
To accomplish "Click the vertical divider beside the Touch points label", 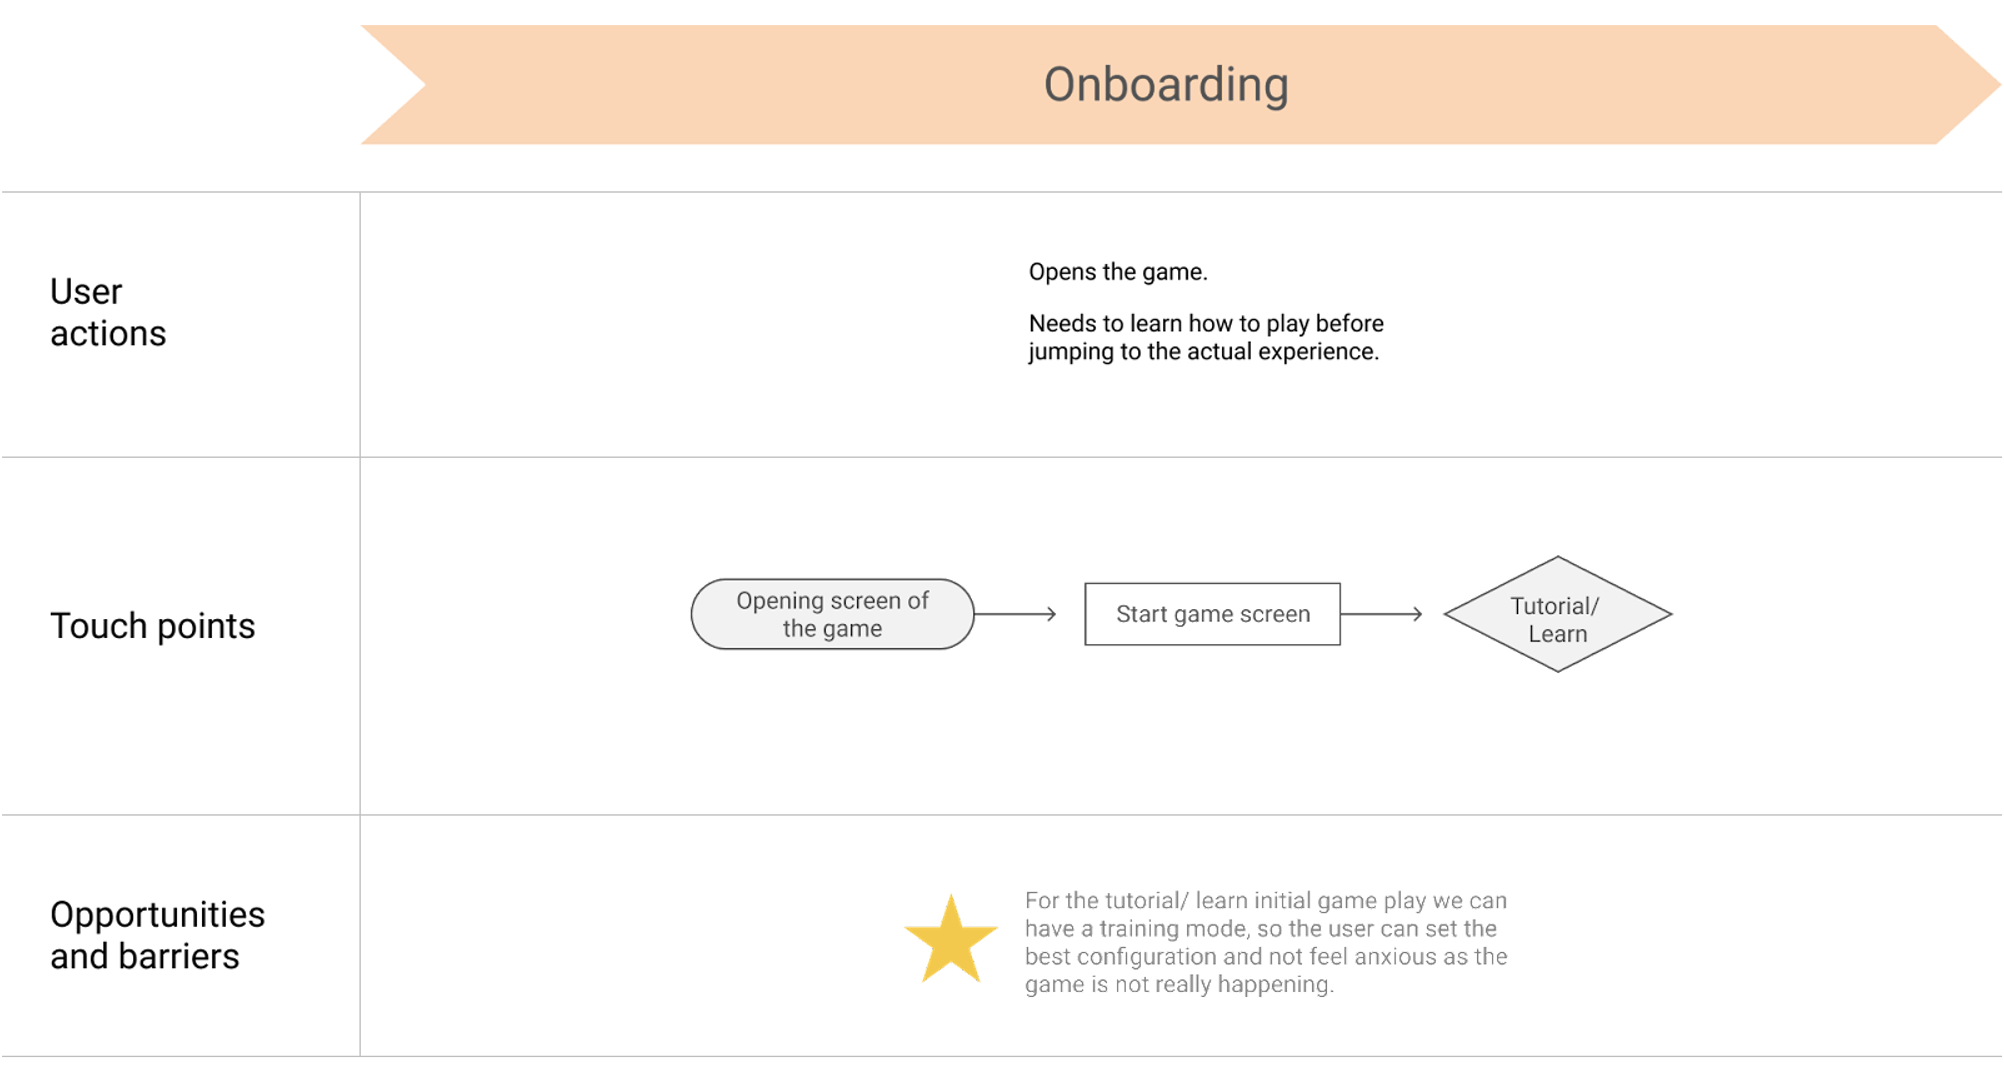I will click(360, 636).
